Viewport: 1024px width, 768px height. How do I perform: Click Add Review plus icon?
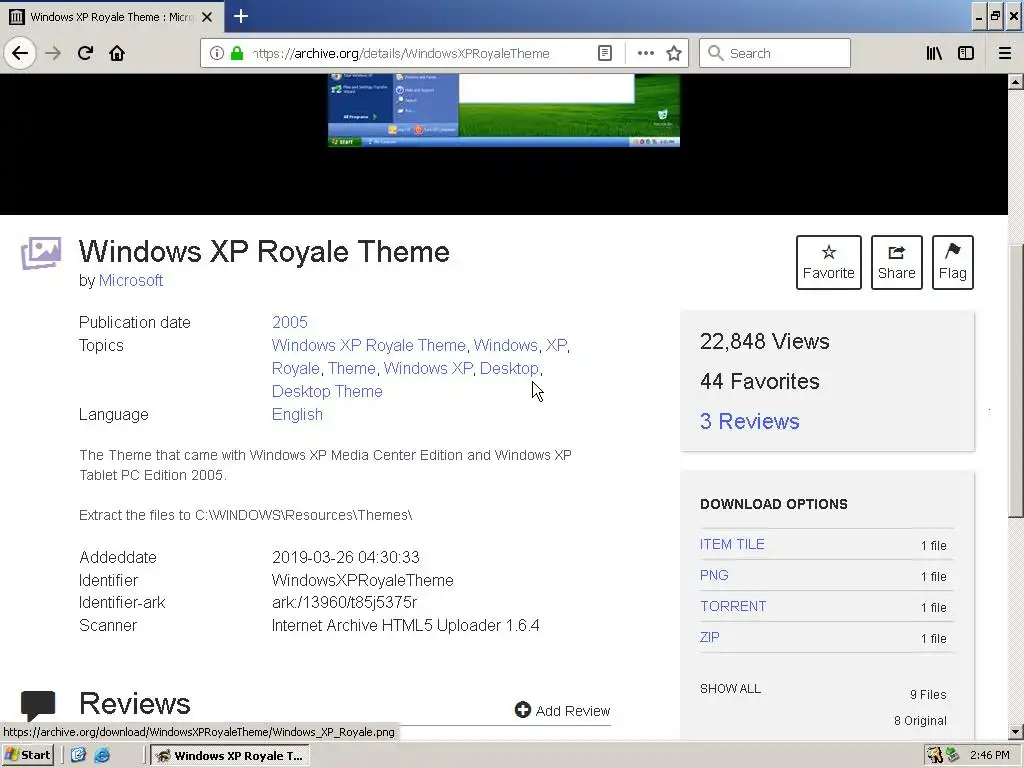522,710
